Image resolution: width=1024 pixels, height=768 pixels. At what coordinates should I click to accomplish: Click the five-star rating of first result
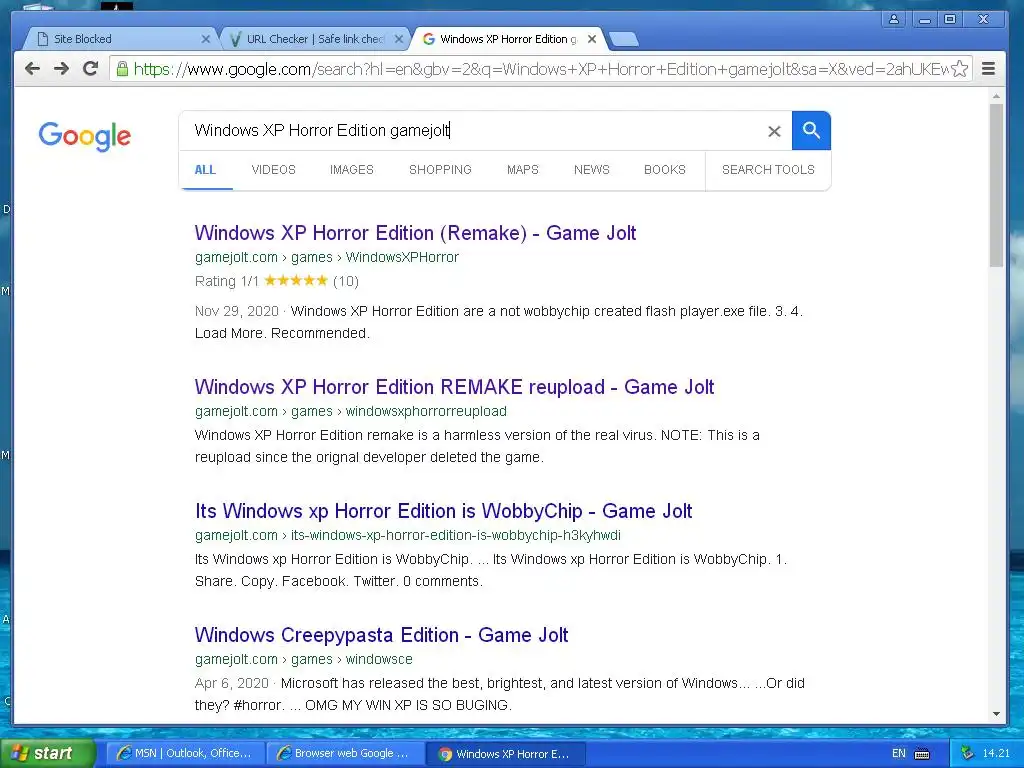coord(296,281)
